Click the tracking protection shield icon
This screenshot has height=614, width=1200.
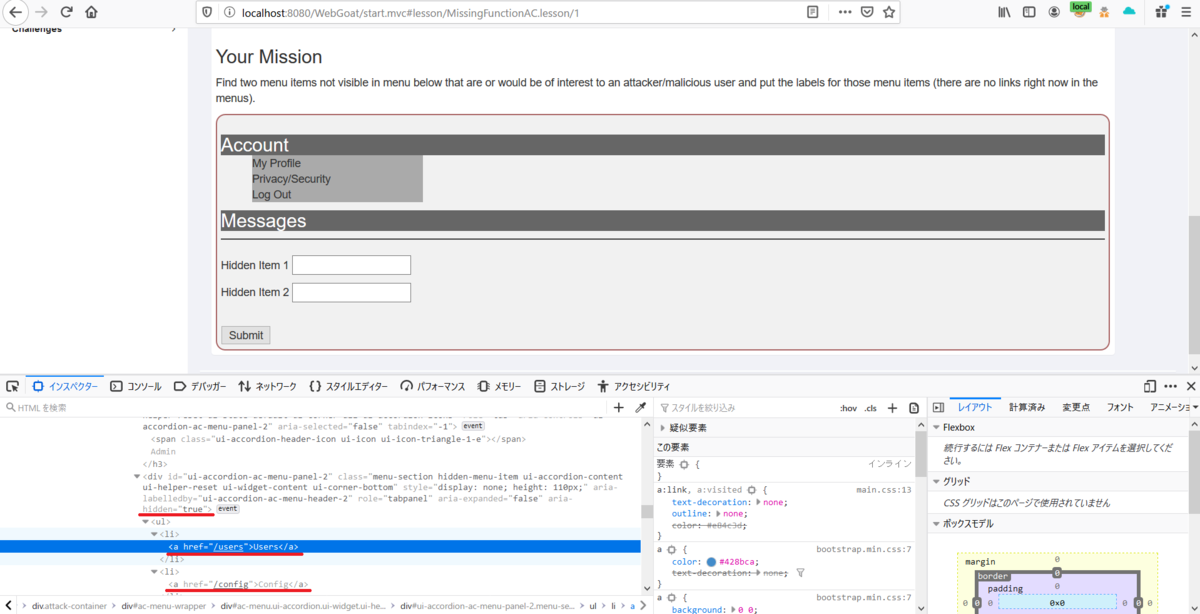(x=207, y=12)
